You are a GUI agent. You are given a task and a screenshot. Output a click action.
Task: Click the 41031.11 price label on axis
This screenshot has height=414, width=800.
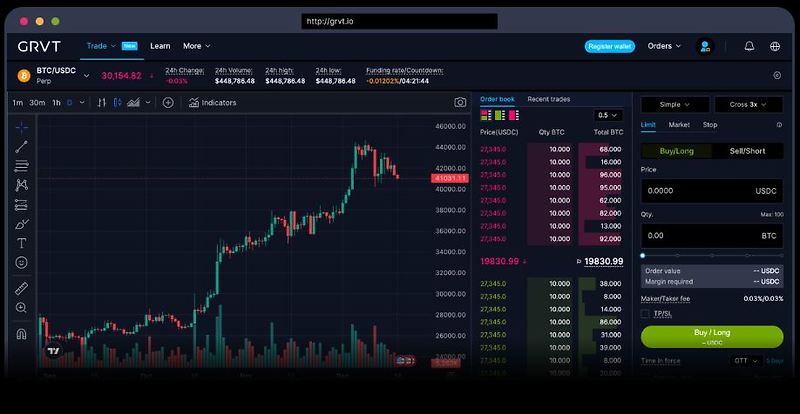[449, 178]
